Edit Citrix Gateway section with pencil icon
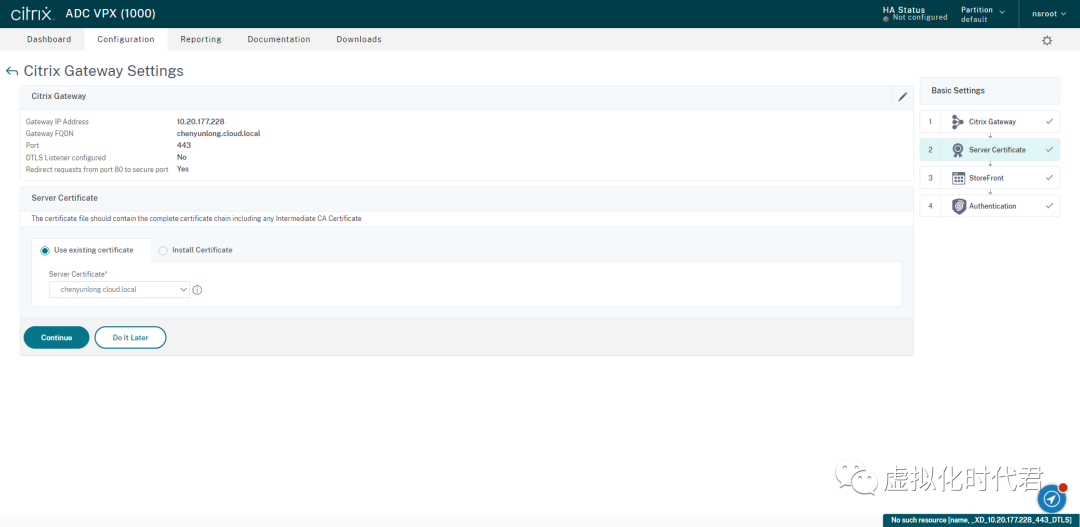Image resolution: width=1080 pixels, height=527 pixels. [902, 96]
